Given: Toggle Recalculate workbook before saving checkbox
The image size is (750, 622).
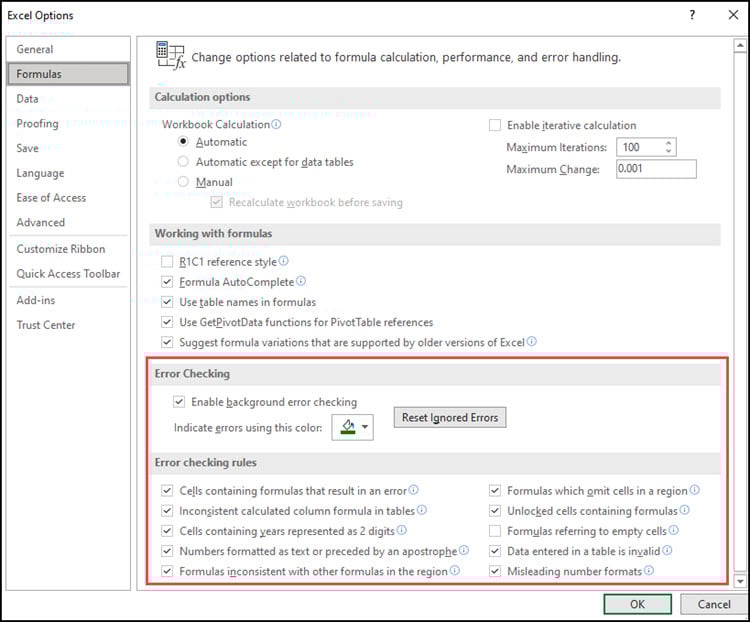Looking at the screenshot, I should click(217, 202).
